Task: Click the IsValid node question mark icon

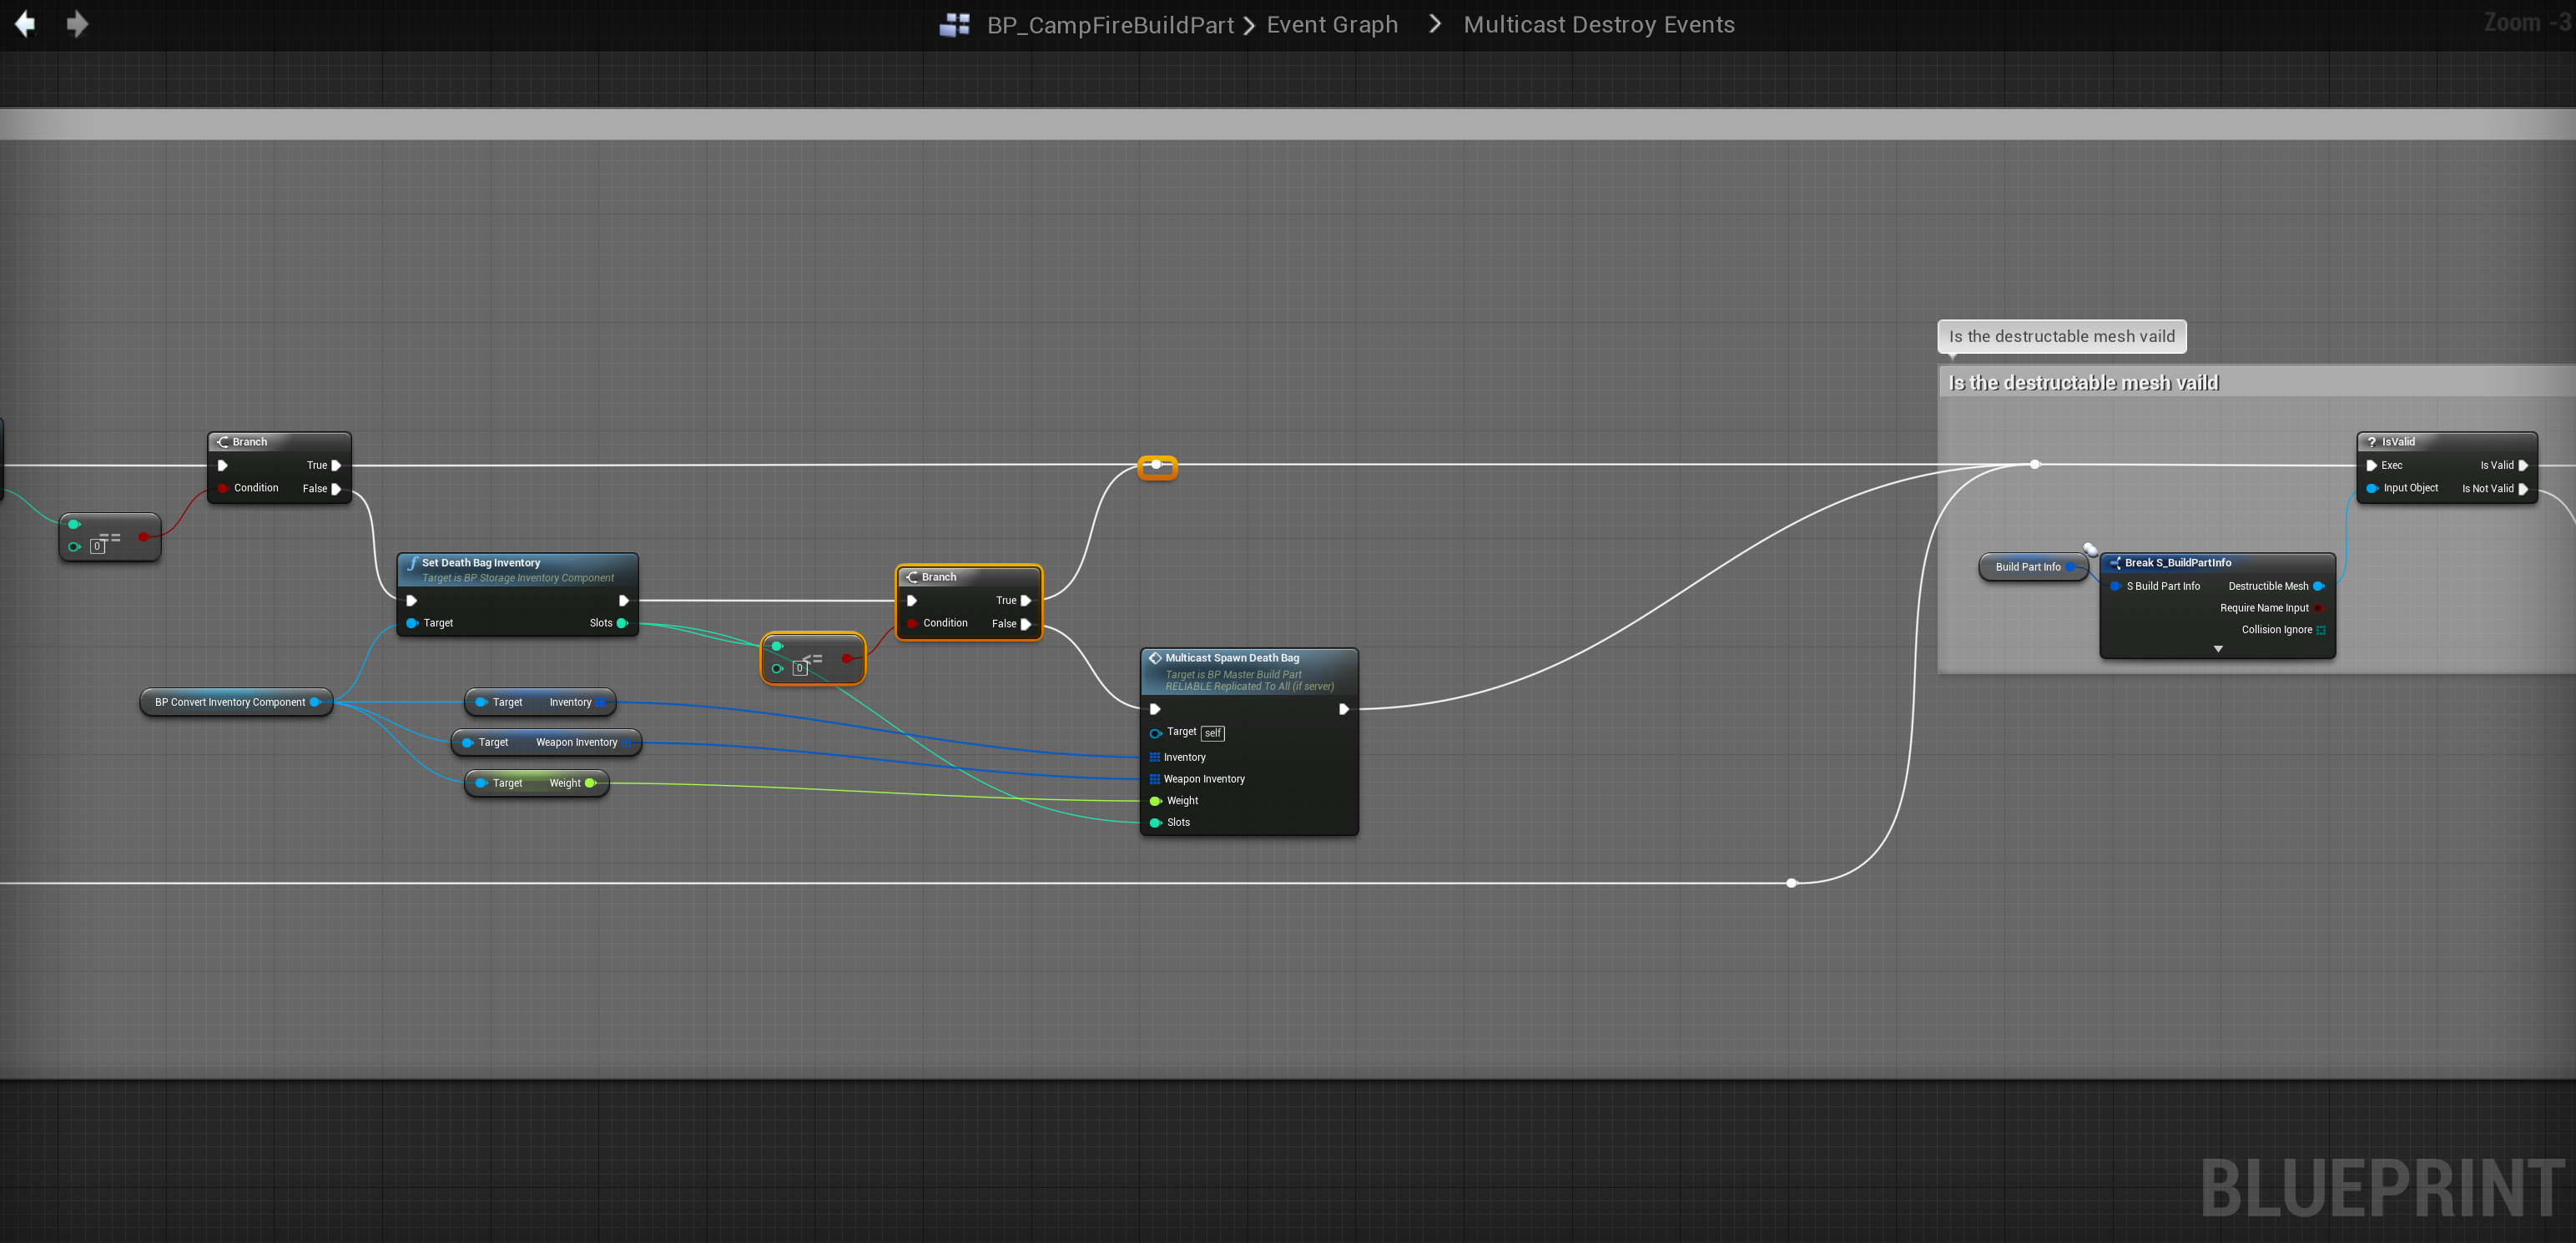Action: (x=2371, y=442)
